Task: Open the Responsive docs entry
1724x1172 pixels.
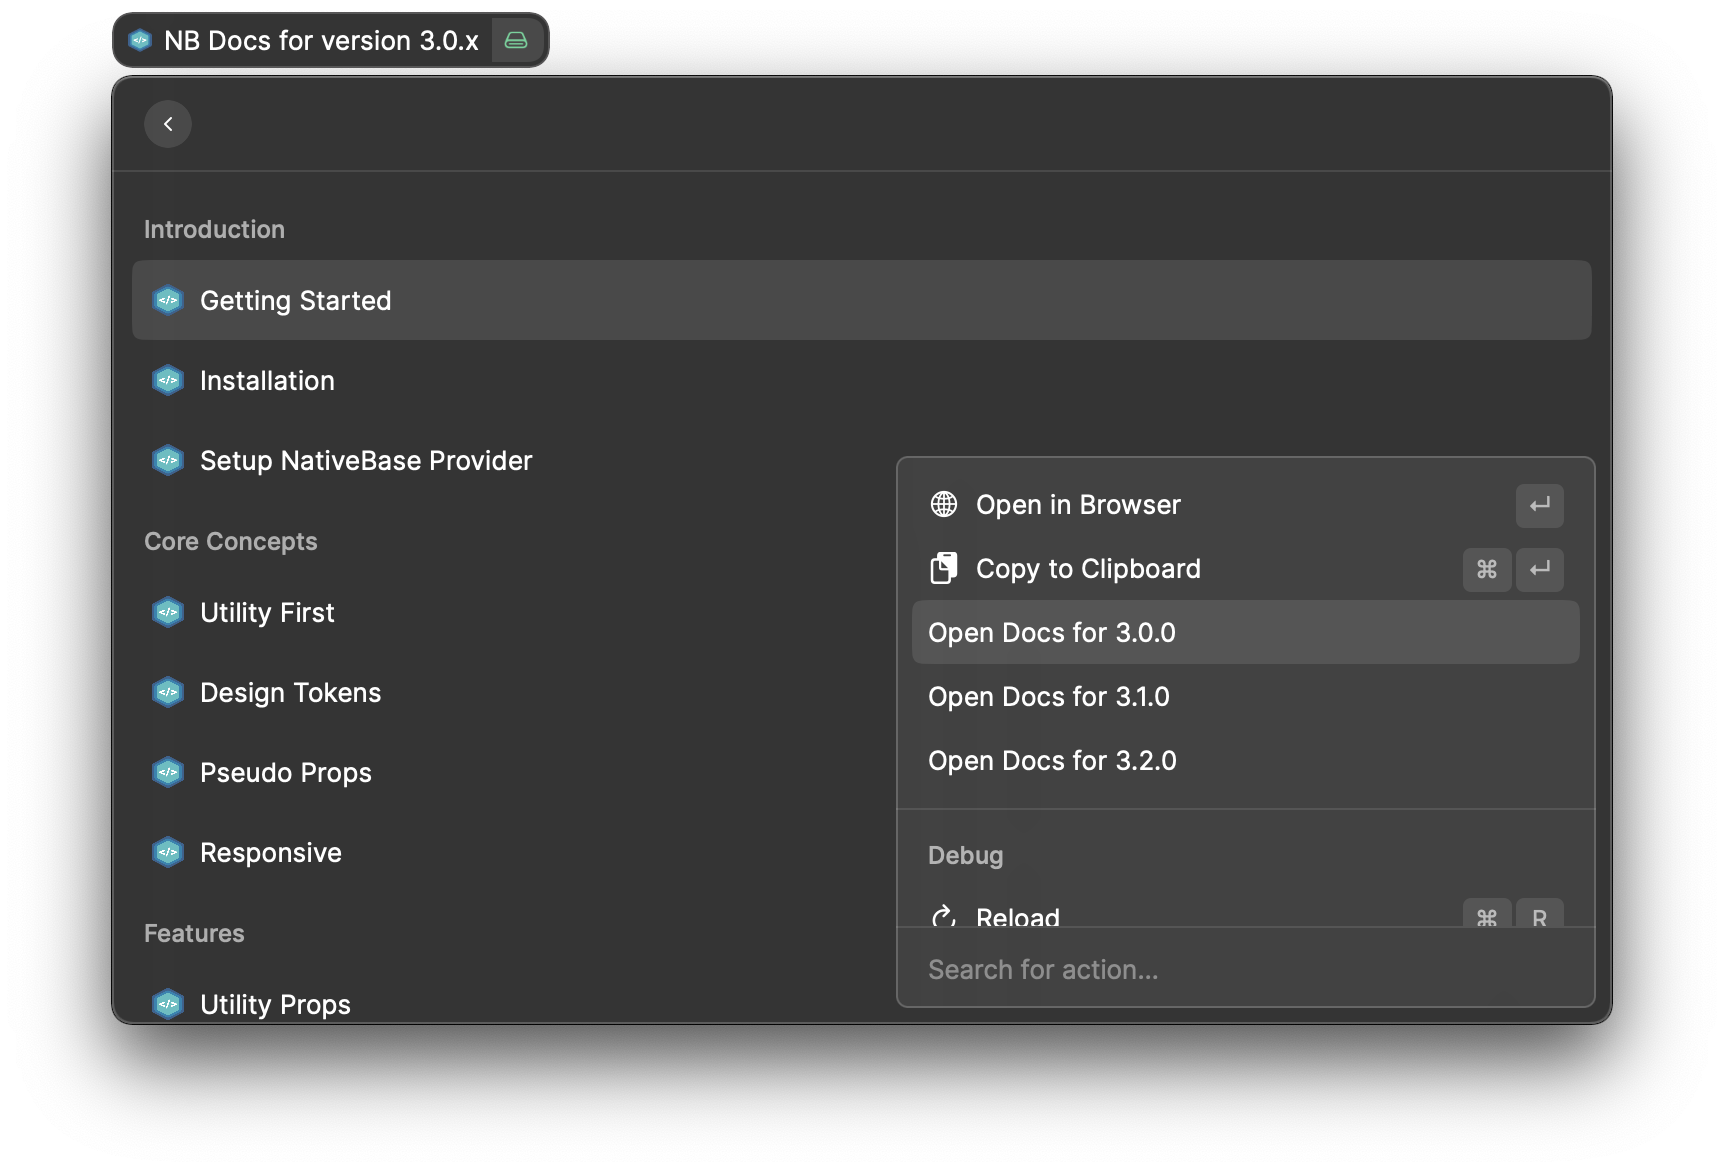Action: pos(861,852)
